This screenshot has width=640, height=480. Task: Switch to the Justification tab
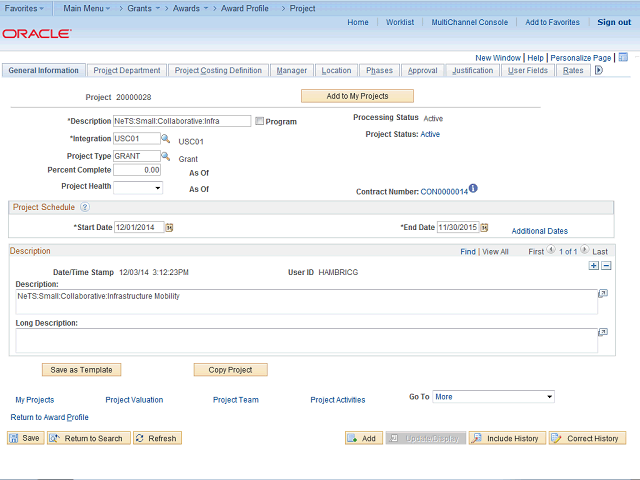coord(472,71)
